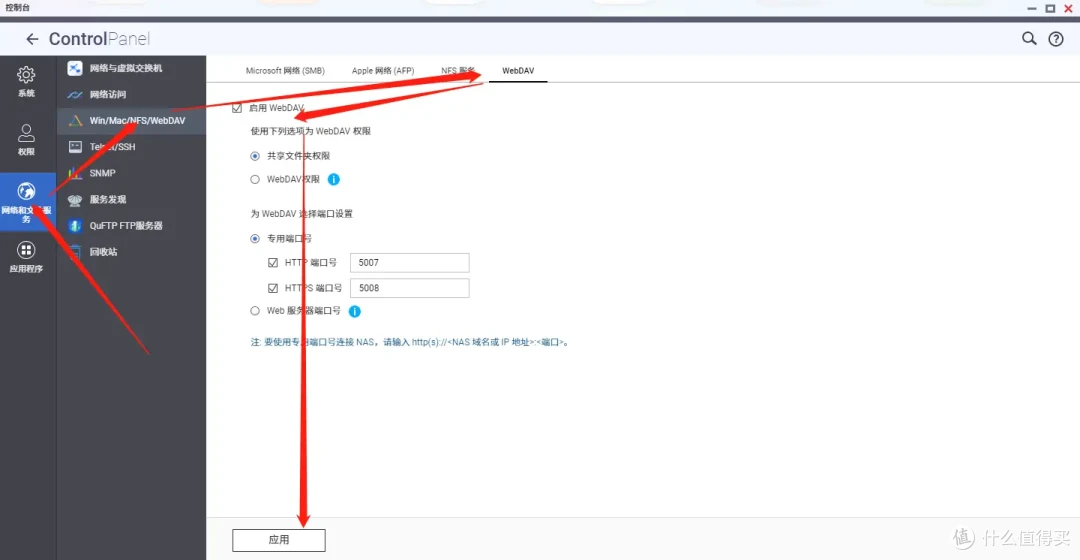Open QuFTP FTP服务器 menu item
Image resolution: width=1080 pixels, height=560 pixels.
point(132,226)
